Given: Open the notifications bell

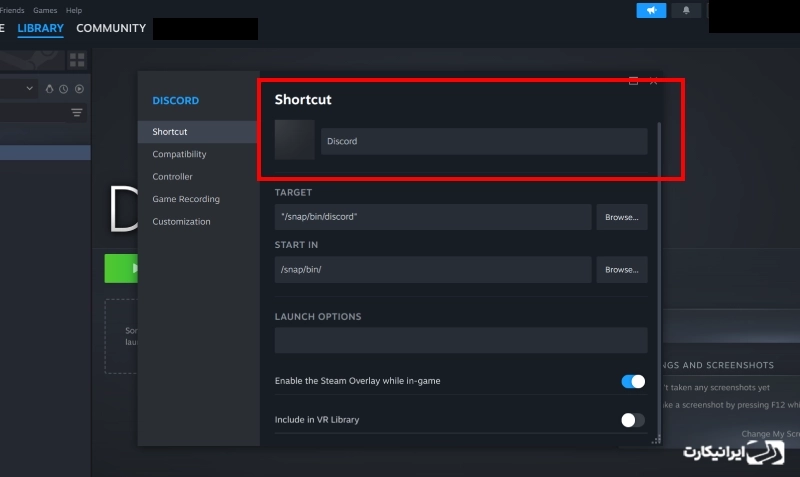Looking at the screenshot, I should coord(685,10).
